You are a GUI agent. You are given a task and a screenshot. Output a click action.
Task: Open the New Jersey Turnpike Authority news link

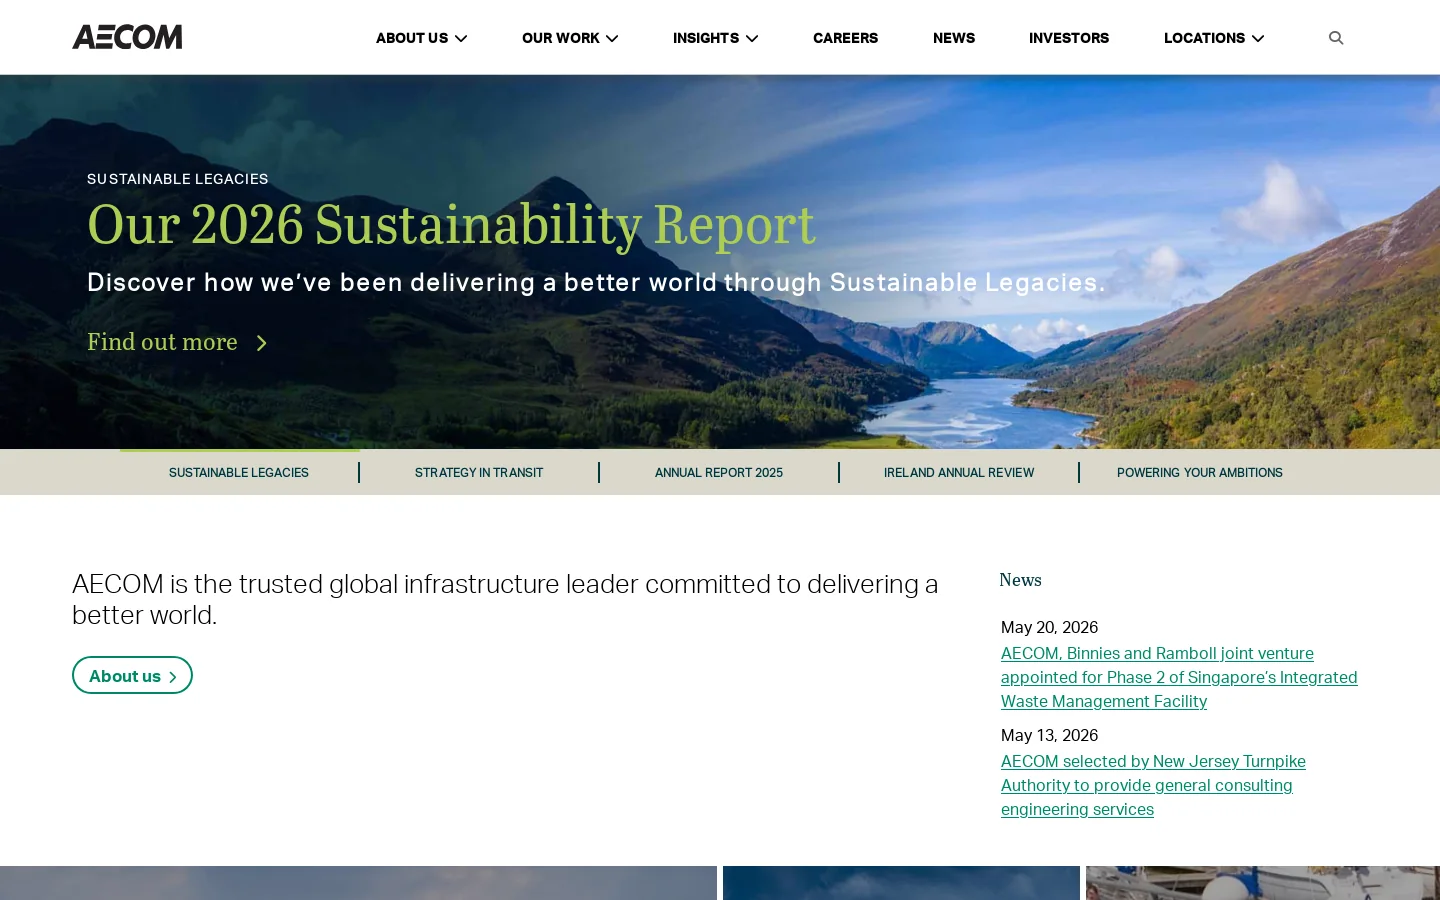[1153, 785]
